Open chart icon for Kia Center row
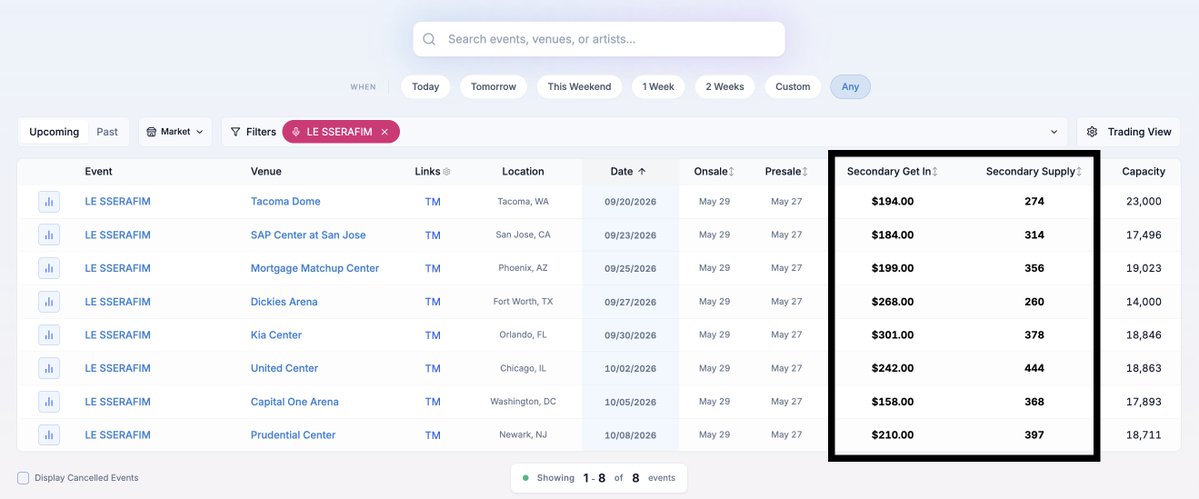Viewport: 1199px width, 499px height. (x=49, y=335)
